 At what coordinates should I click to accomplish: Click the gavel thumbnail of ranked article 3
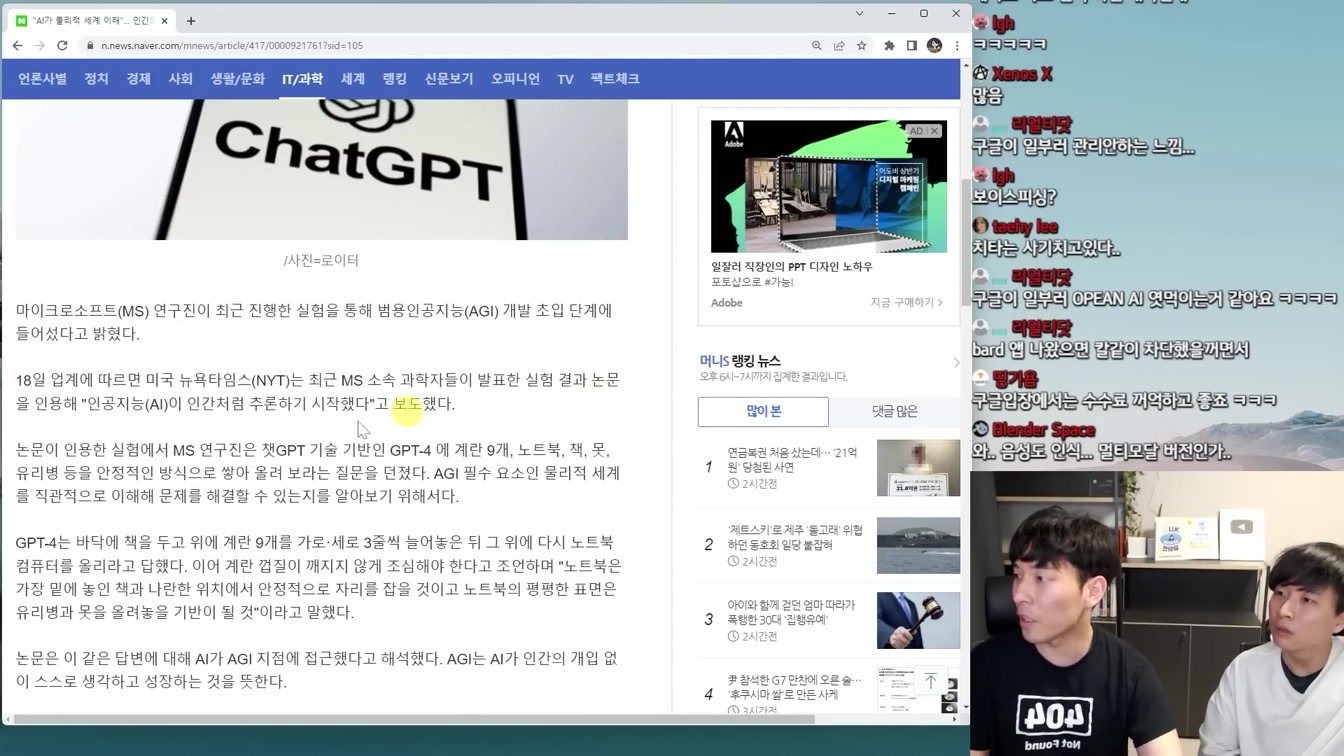click(x=918, y=620)
